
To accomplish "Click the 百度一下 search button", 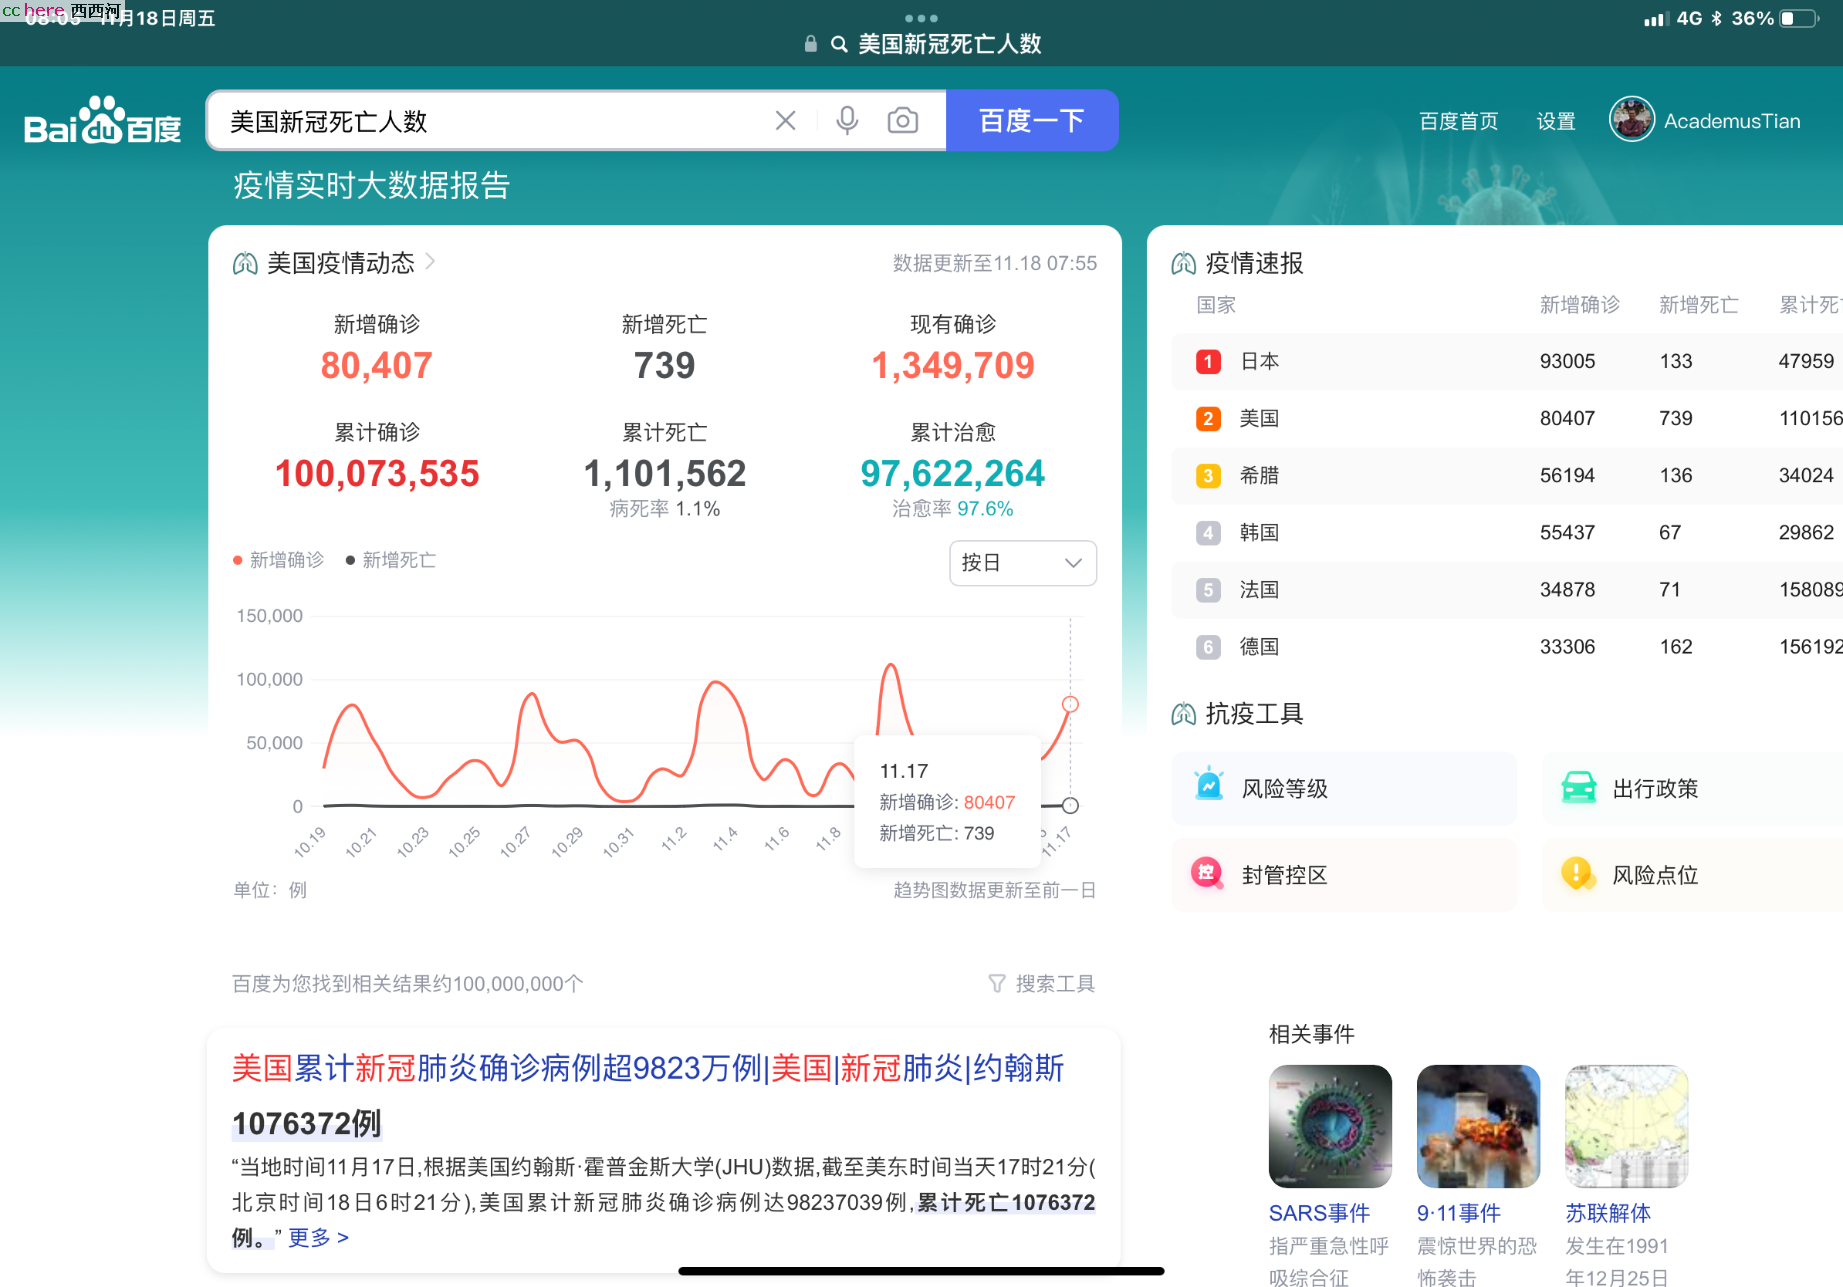I will (x=1032, y=121).
